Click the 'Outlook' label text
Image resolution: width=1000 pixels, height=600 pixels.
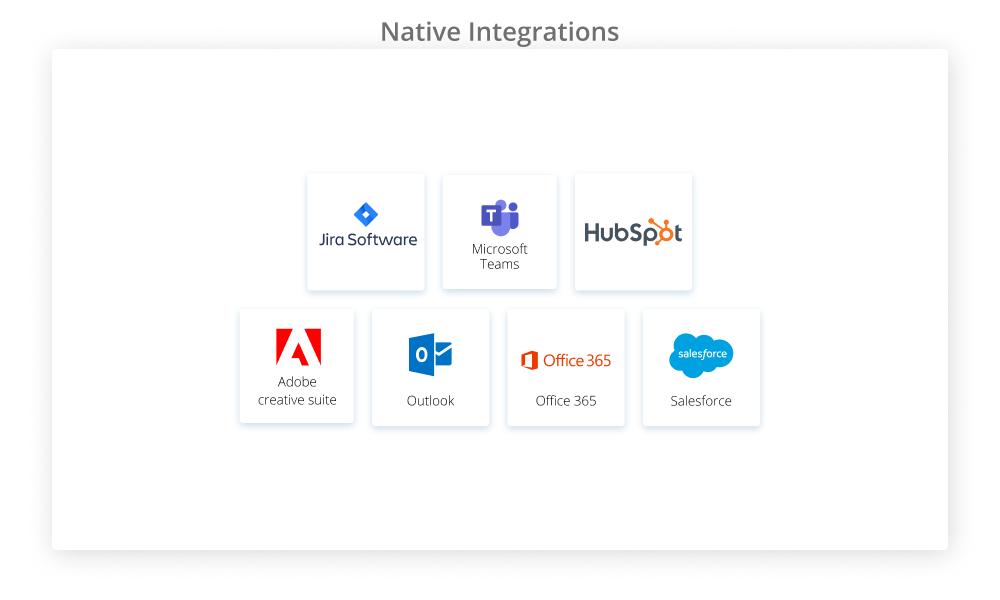pos(430,400)
